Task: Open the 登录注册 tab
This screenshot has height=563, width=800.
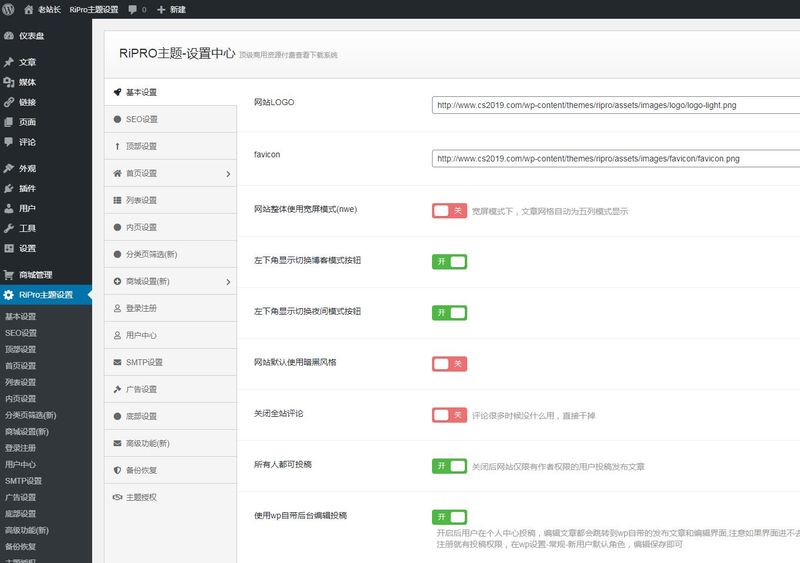Action: tap(170, 308)
